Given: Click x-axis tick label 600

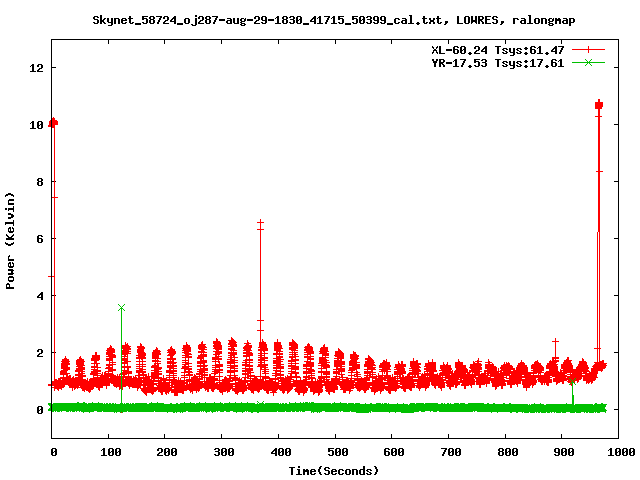Looking at the screenshot, I should (394, 452).
